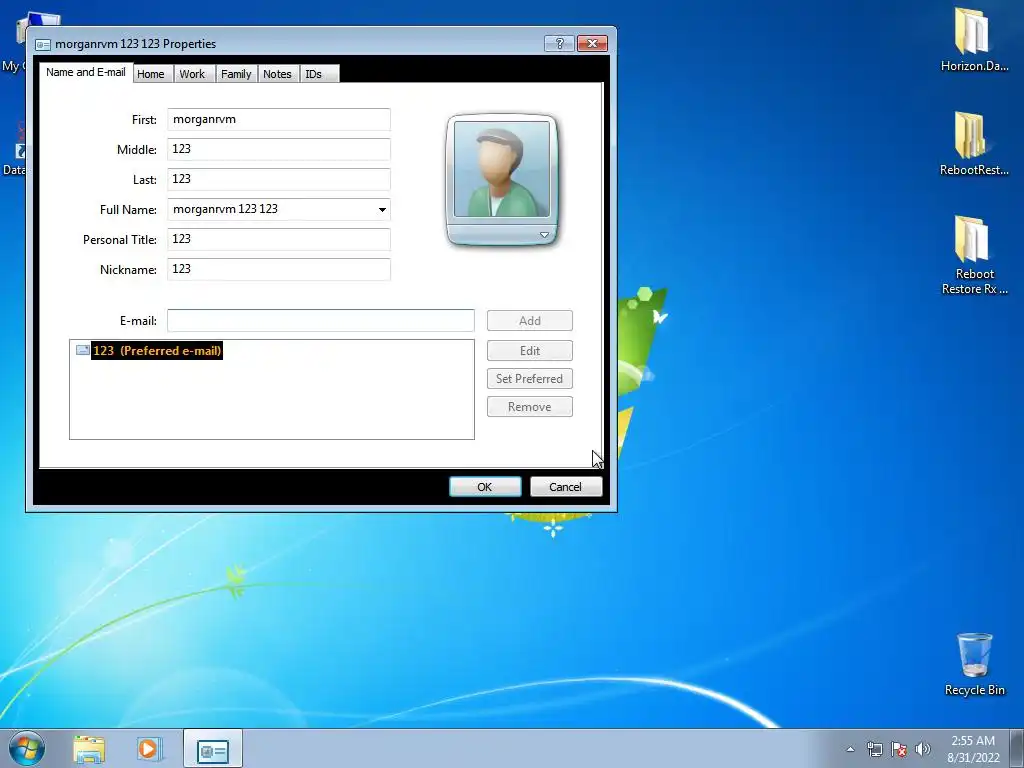Click the Recycle Bin icon
1024x768 pixels.
point(974,664)
